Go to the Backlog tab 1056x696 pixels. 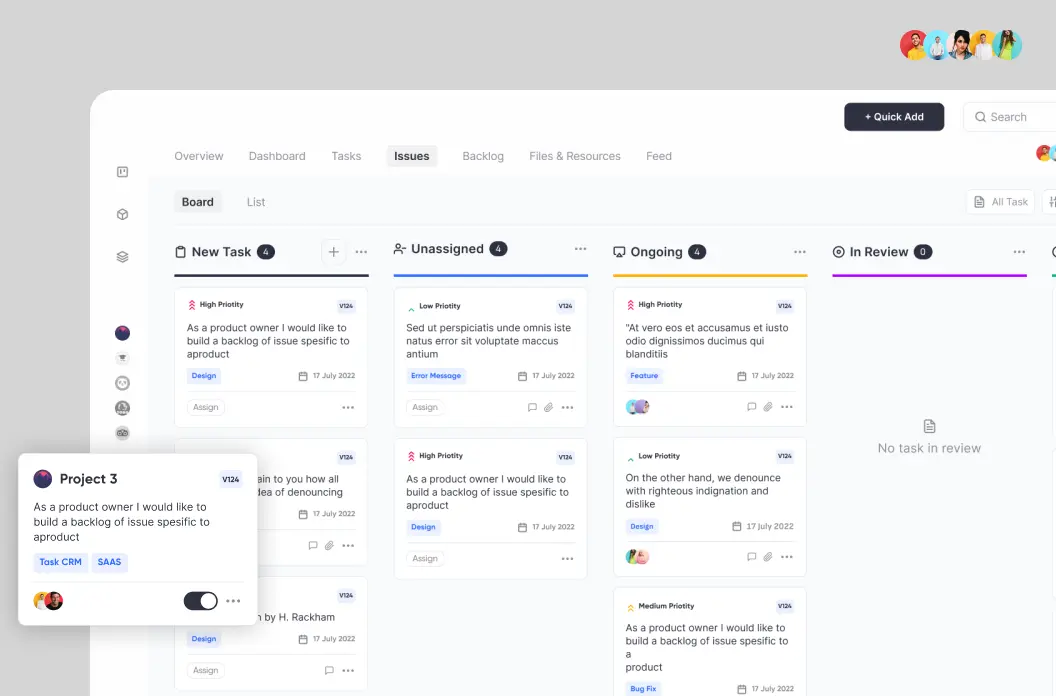pyautogui.click(x=483, y=156)
